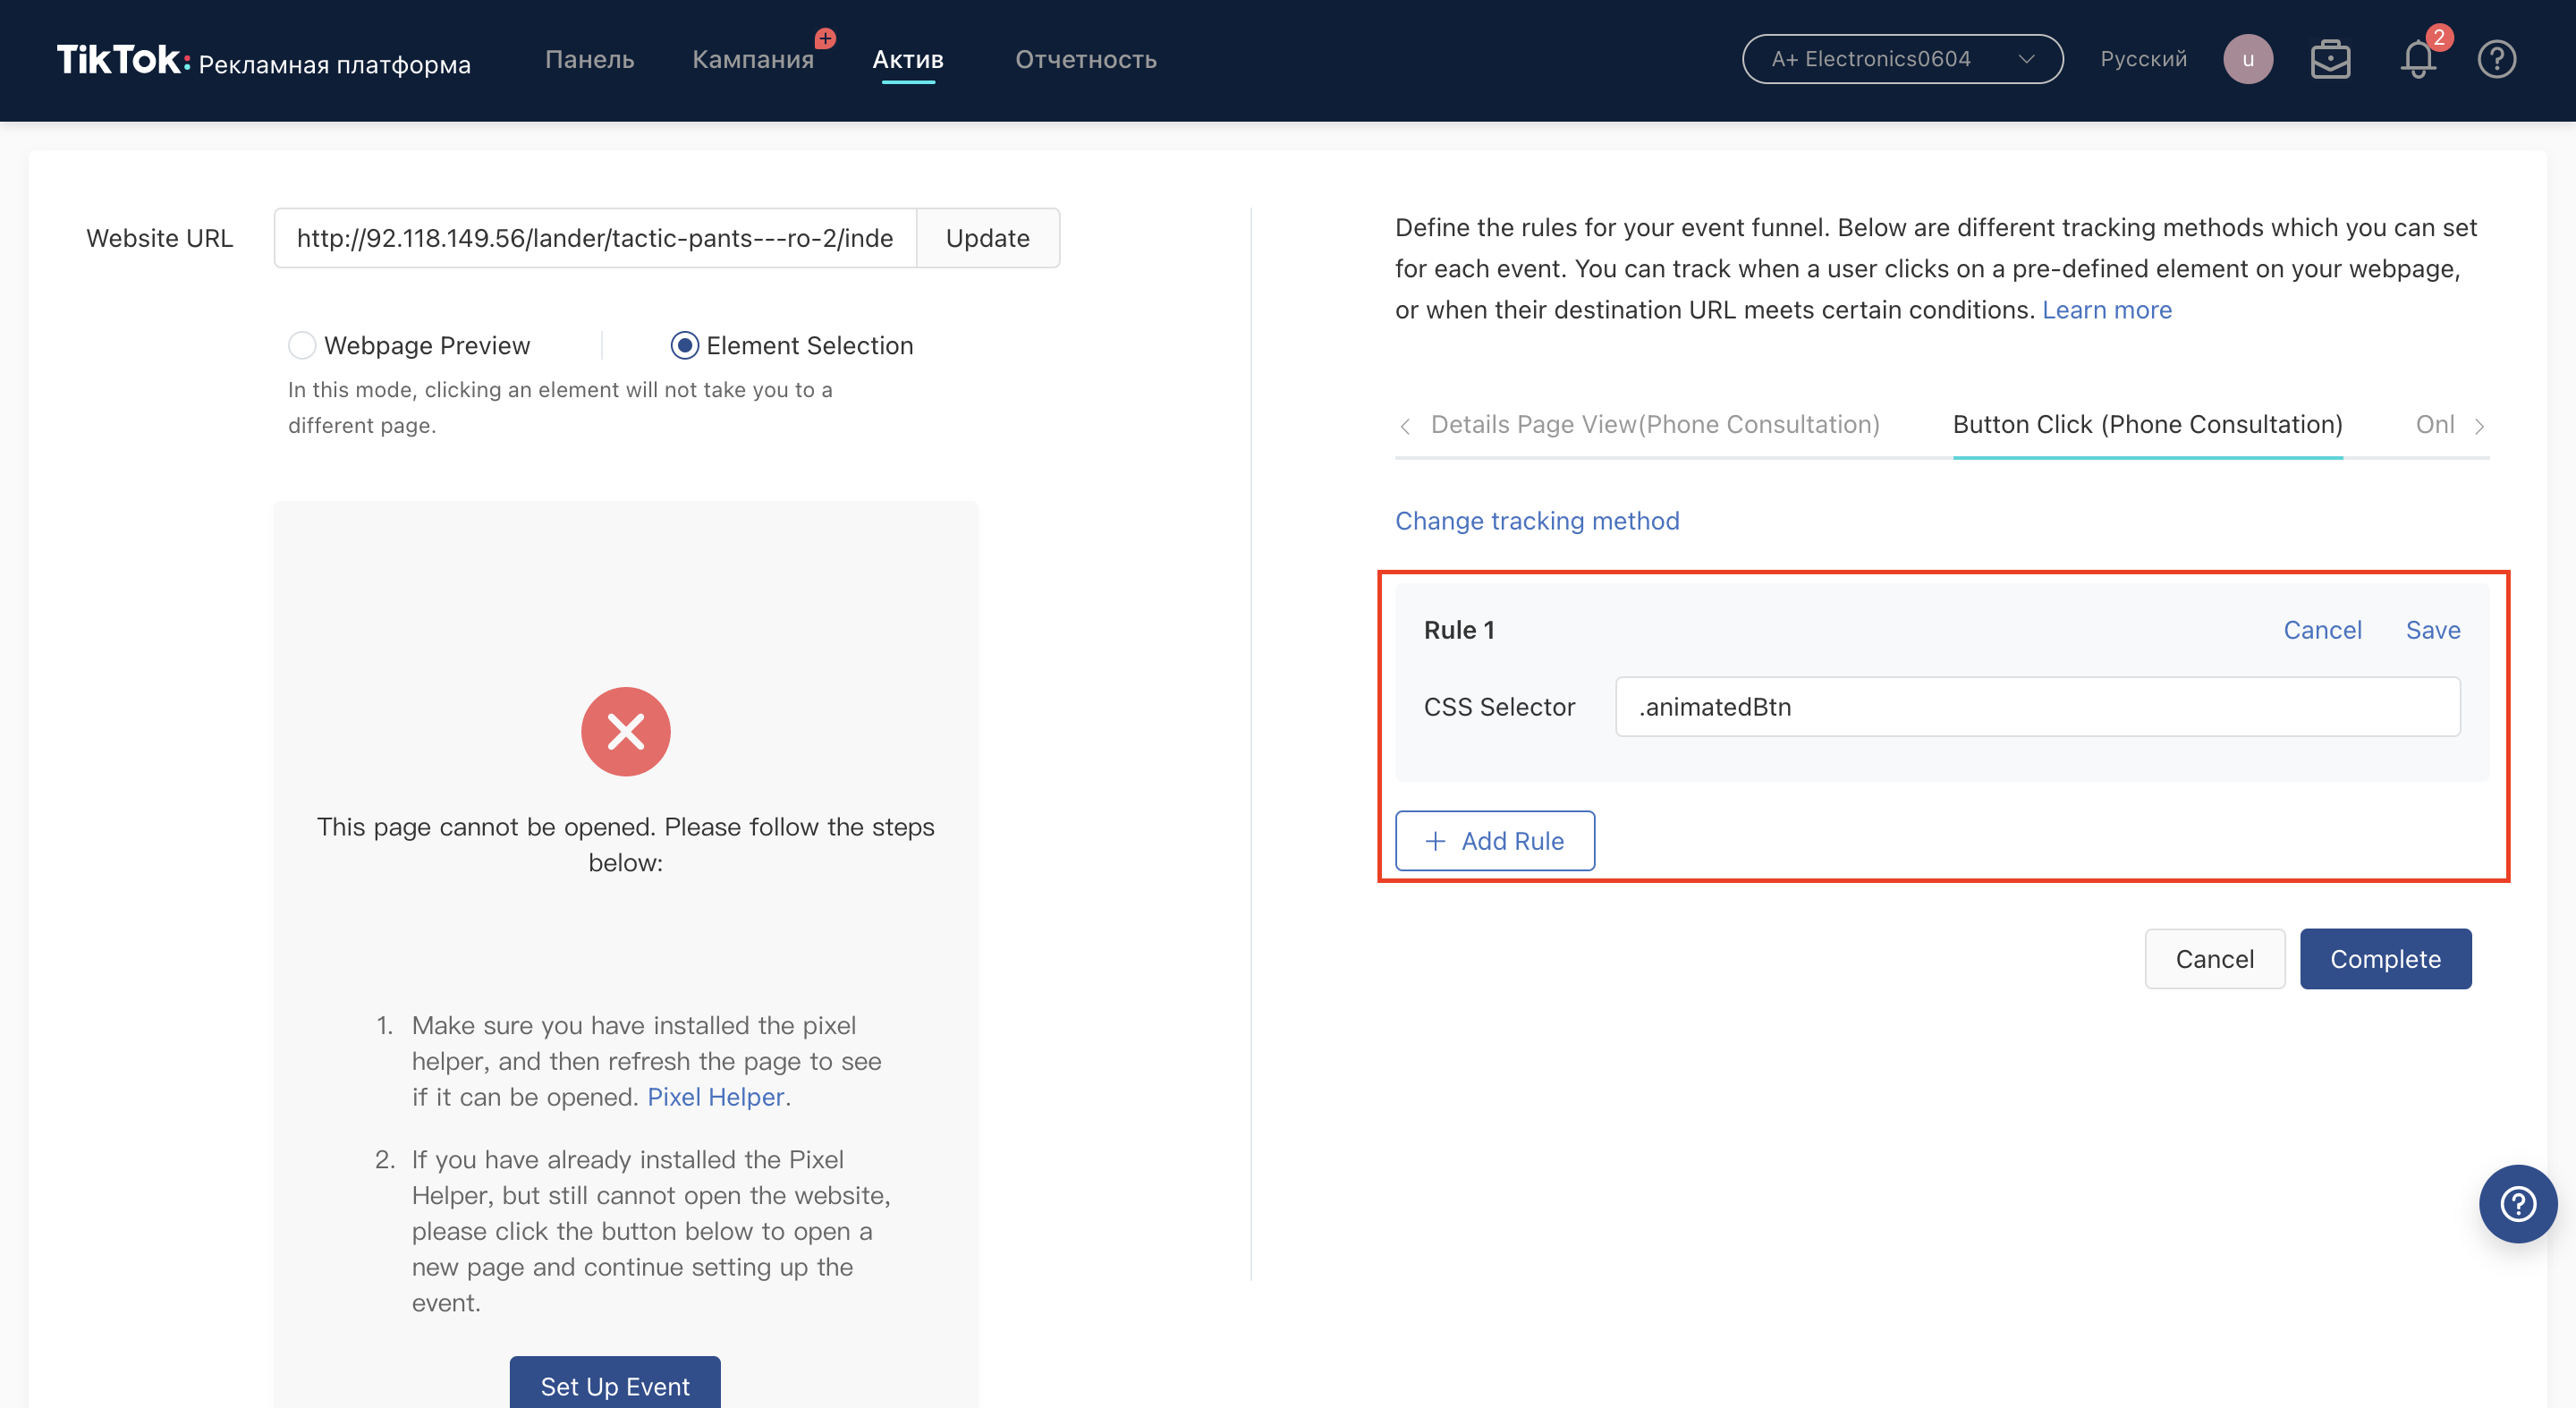Click 'Рекламная платформа' header text
The height and width of the screenshot is (1408, 2576).
click(x=334, y=64)
